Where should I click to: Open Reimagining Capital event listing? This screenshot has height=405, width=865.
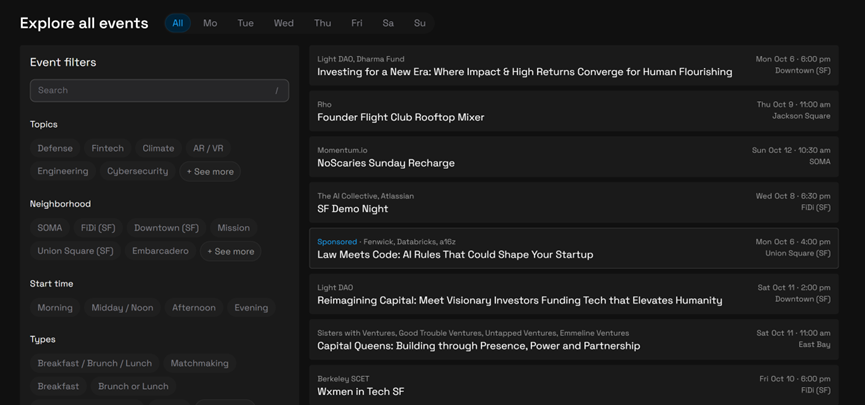click(574, 294)
